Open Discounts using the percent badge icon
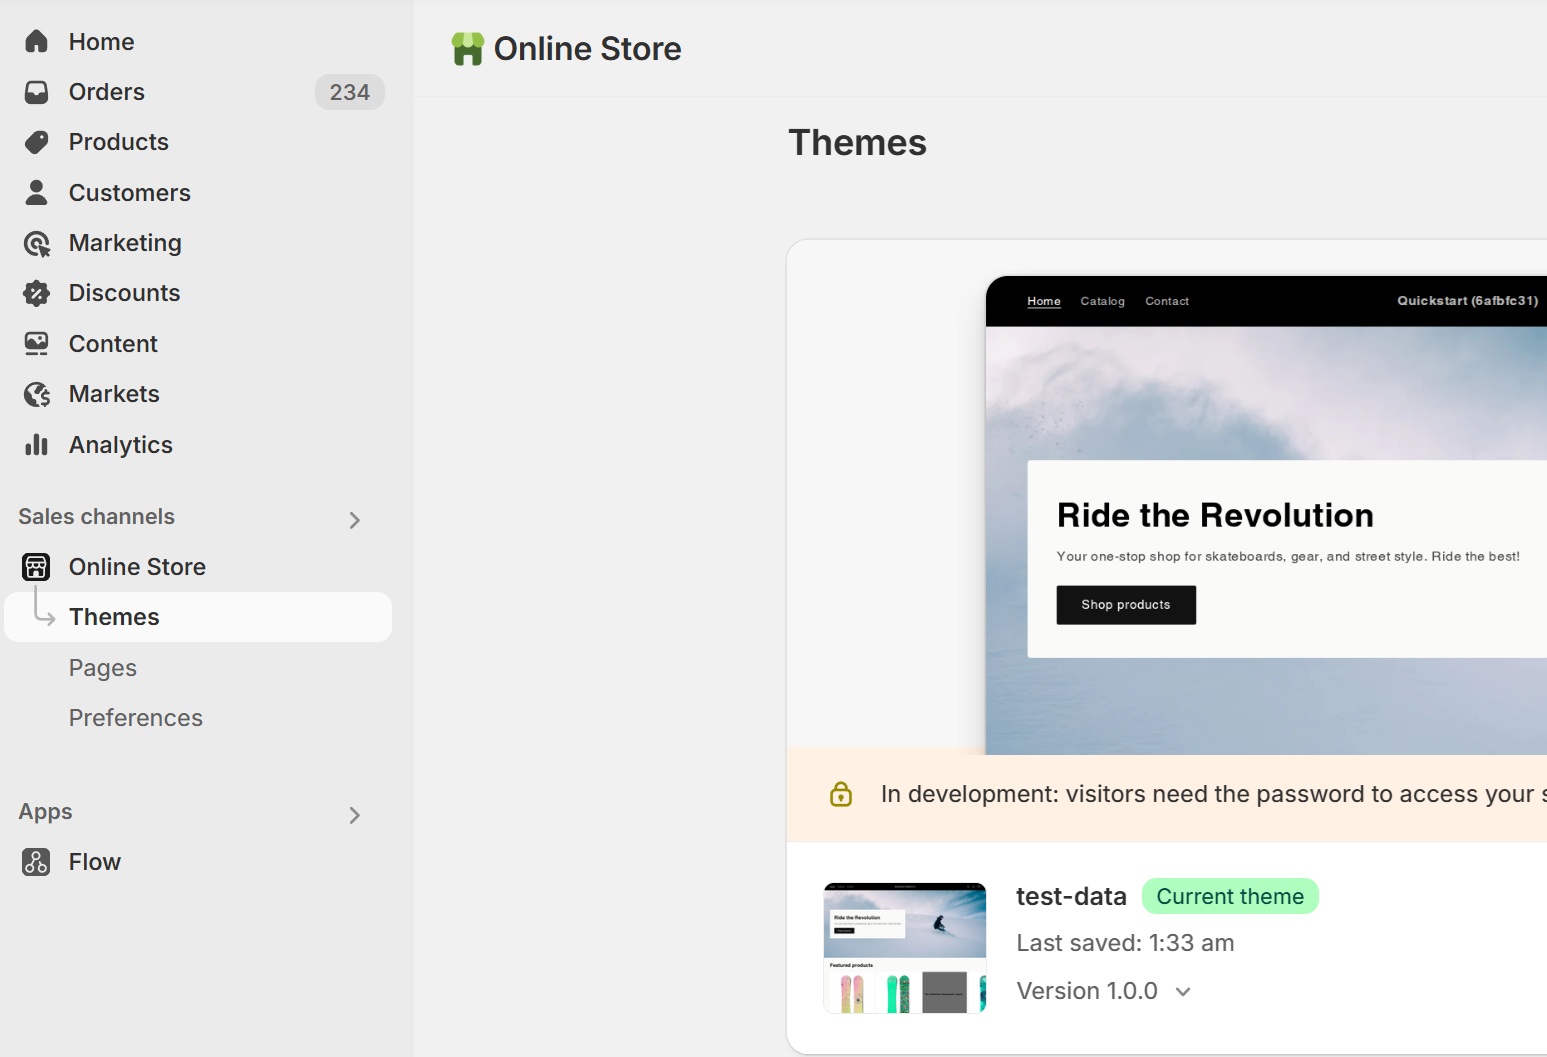Screen dimensions: 1547x1057 [37, 293]
